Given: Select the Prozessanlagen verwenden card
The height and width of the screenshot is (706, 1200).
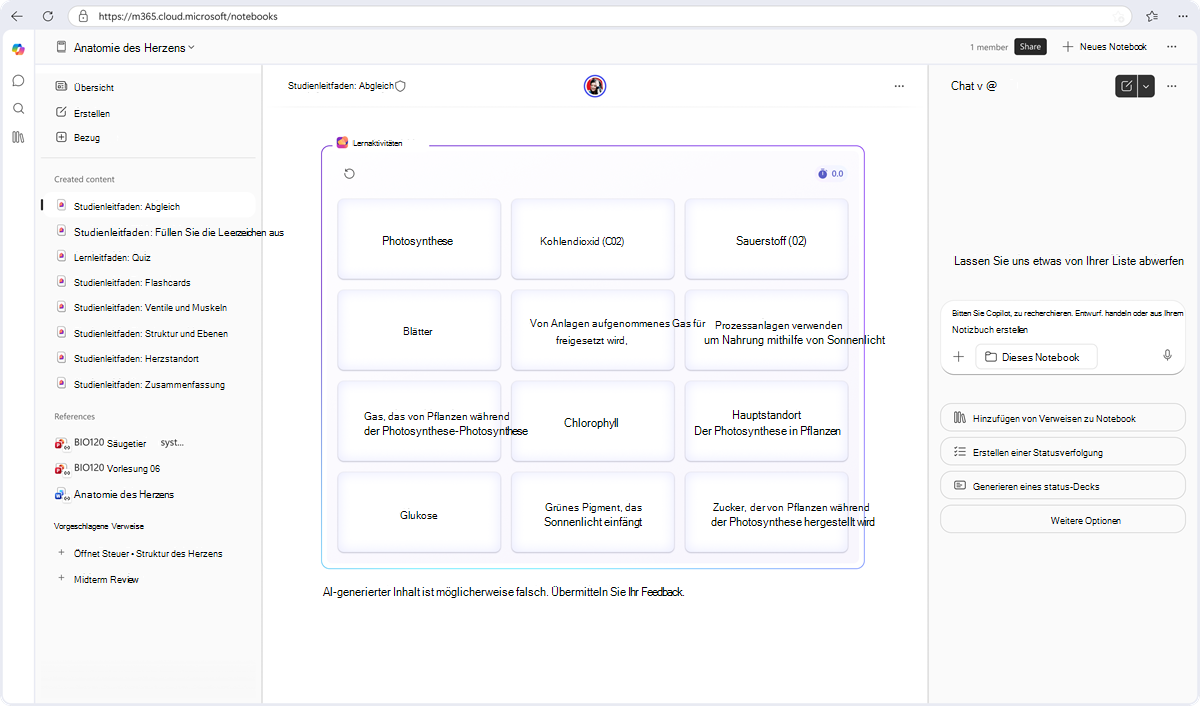Looking at the screenshot, I should [766, 331].
